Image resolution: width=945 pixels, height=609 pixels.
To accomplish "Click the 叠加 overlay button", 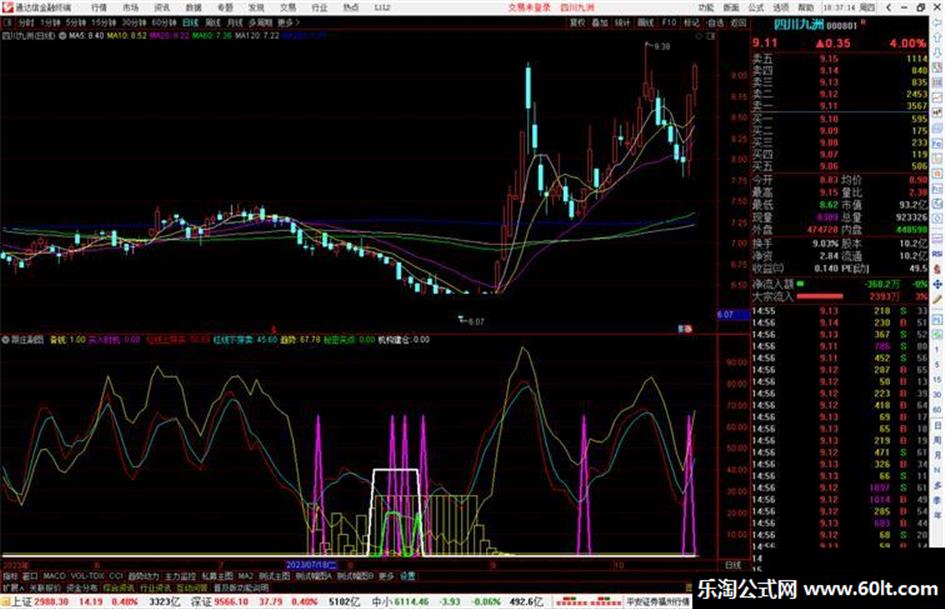I will click(x=600, y=22).
